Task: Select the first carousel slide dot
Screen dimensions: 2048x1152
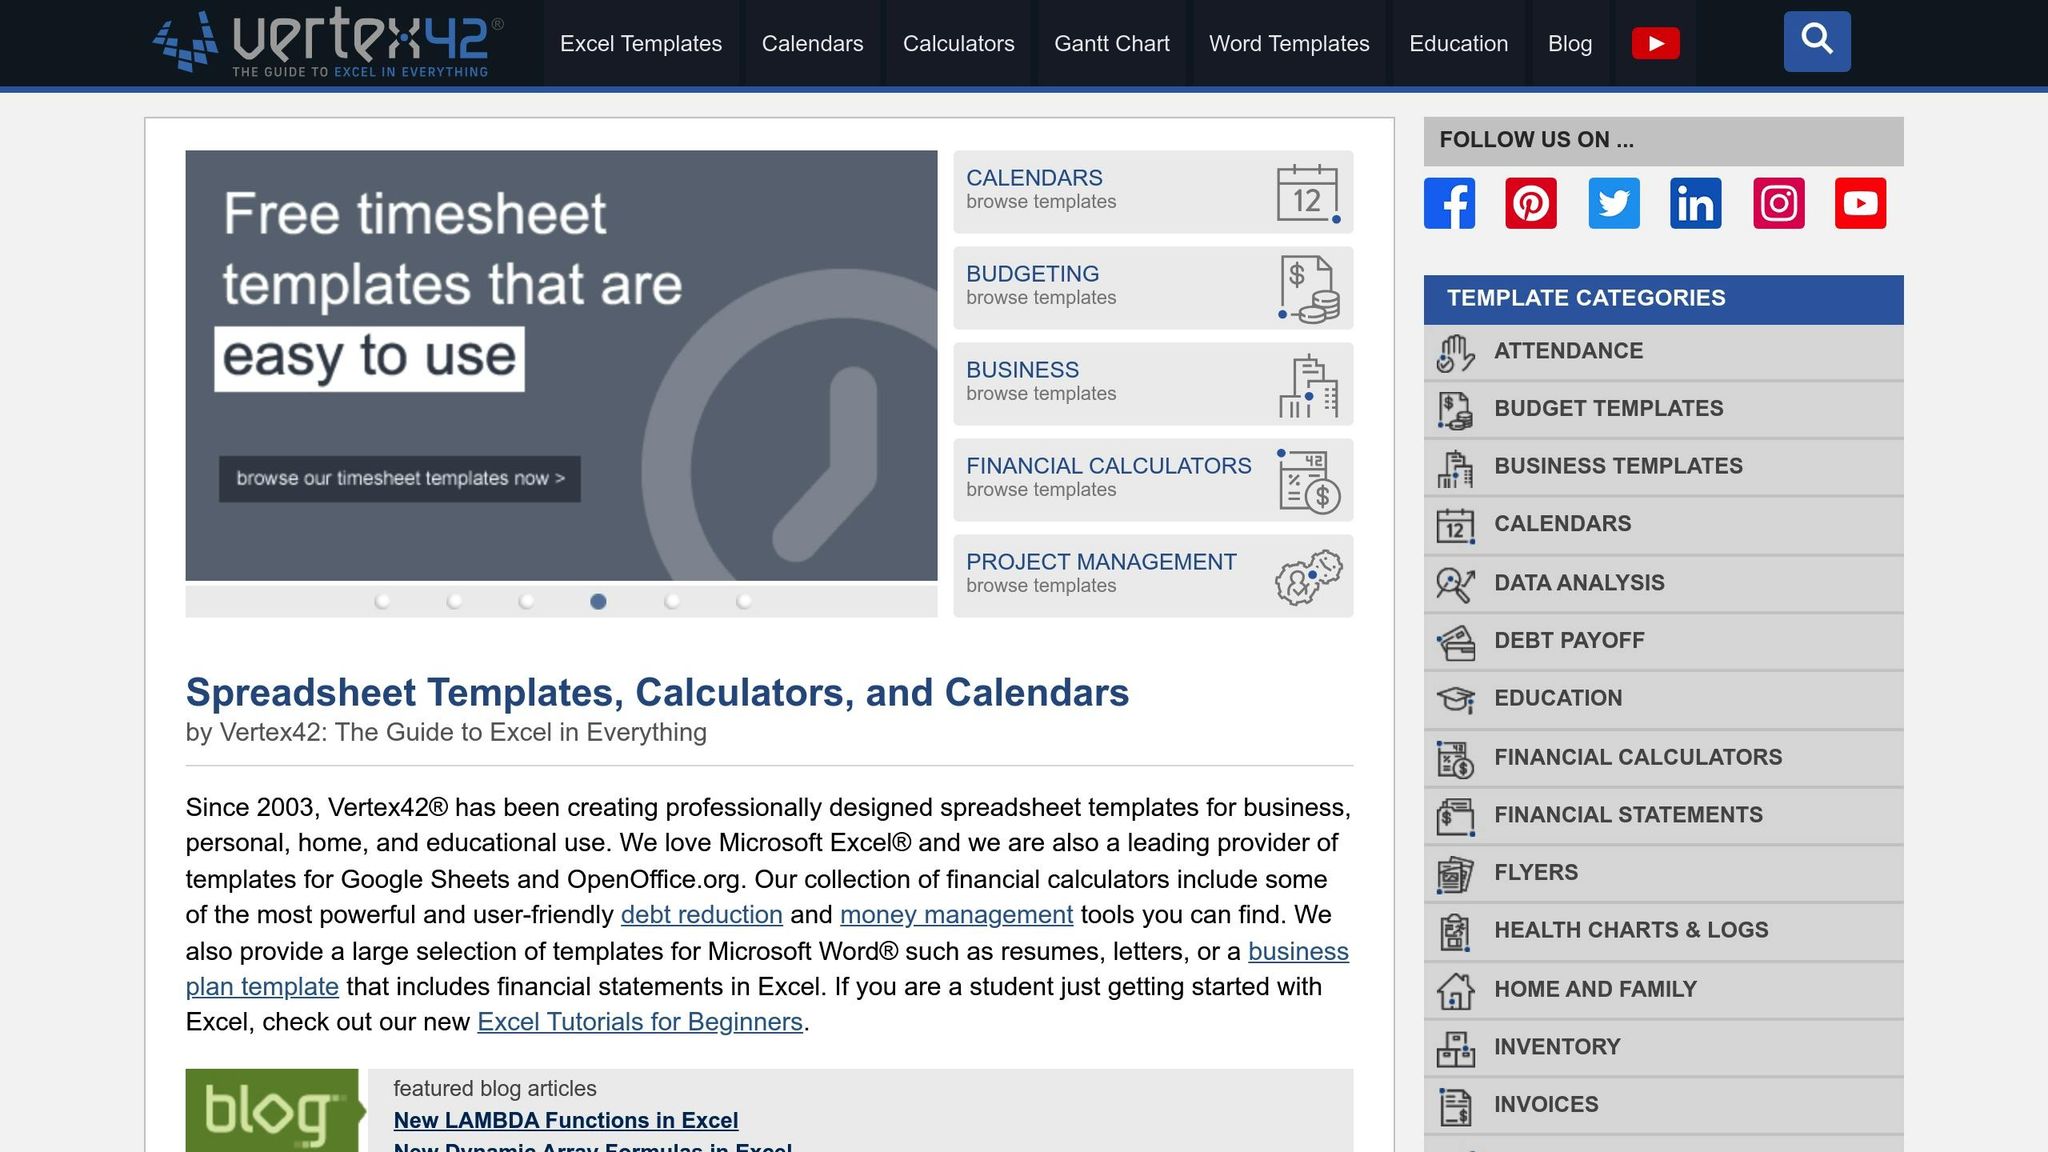Action: pos(382,601)
